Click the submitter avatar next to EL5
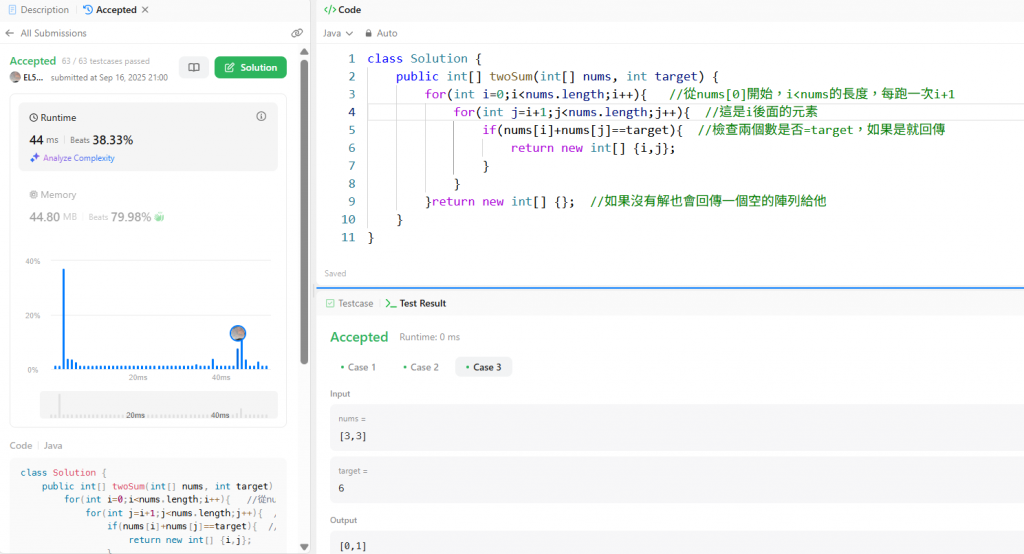 15,77
